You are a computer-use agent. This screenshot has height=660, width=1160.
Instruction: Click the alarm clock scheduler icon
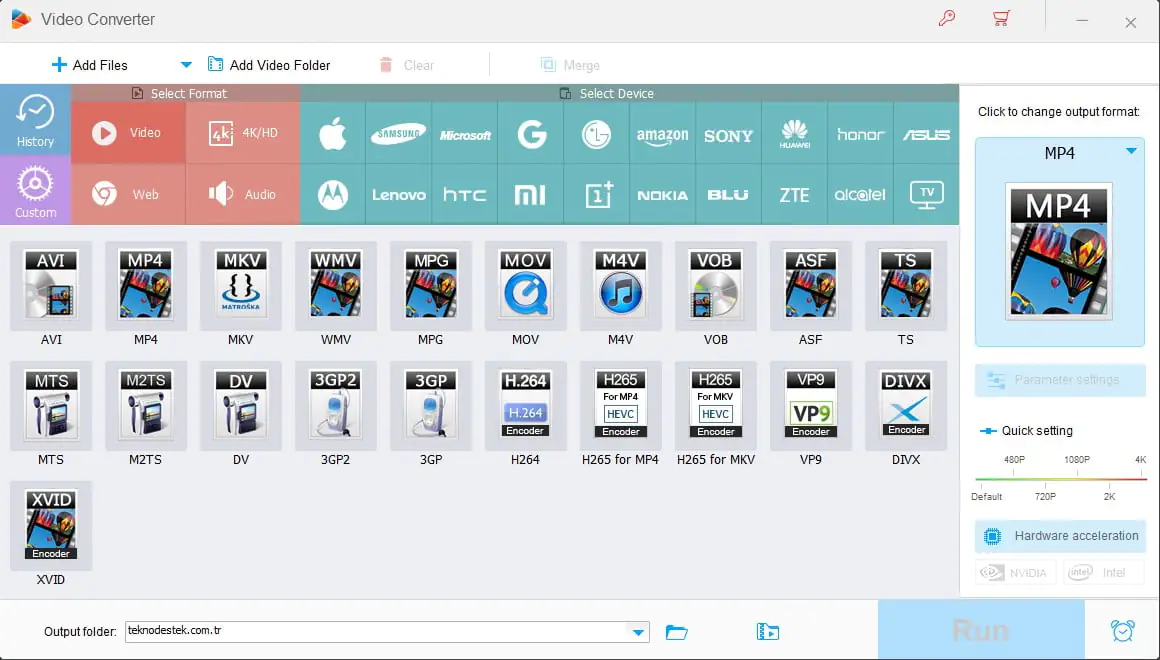coord(1122,631)
